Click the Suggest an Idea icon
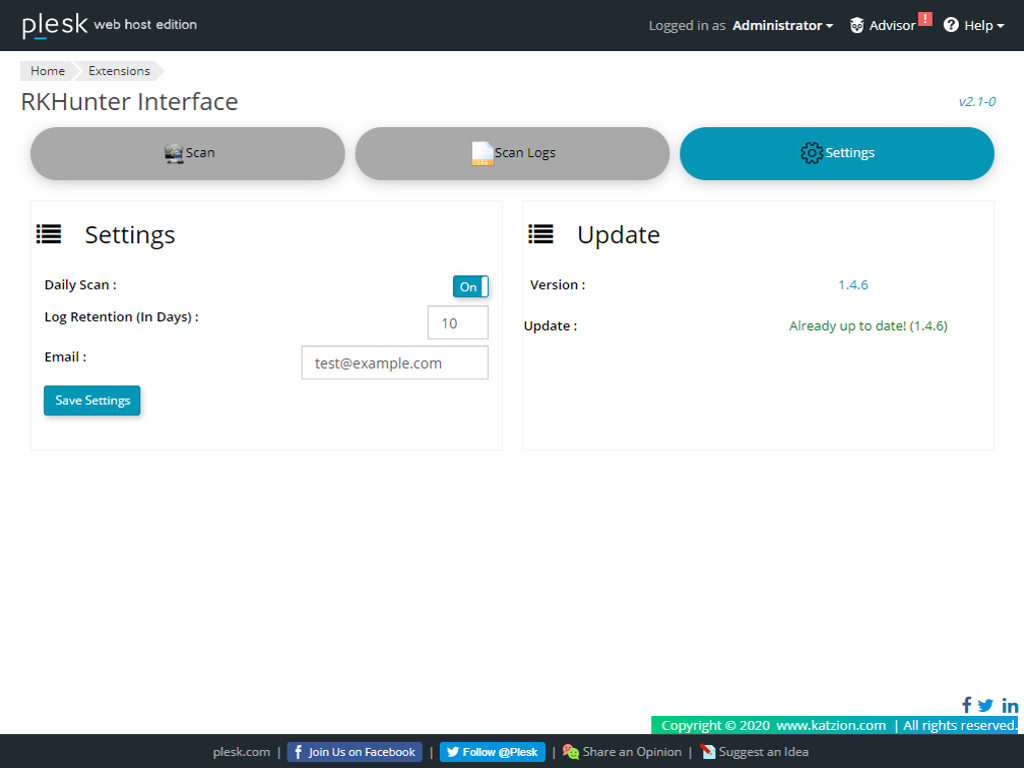1024x768 pixels. click(x=707, y=752)
